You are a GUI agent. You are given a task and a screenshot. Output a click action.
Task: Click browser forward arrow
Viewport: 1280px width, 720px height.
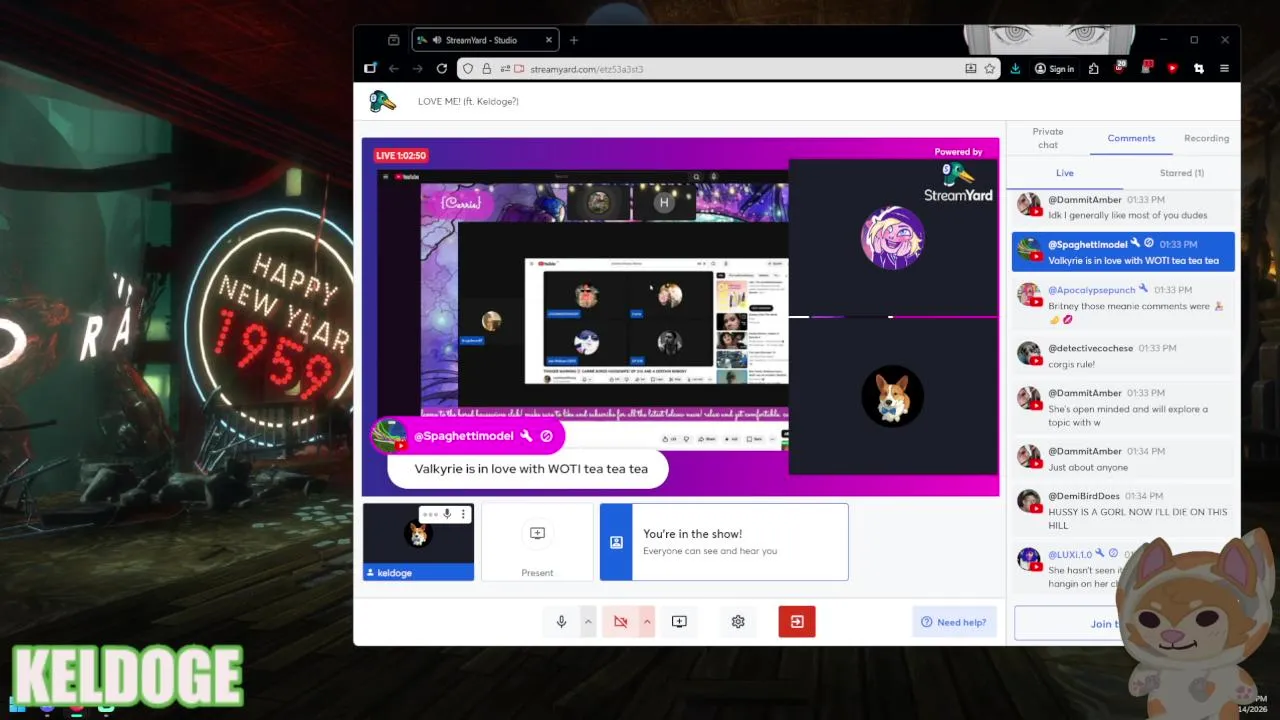pos(418,69)
